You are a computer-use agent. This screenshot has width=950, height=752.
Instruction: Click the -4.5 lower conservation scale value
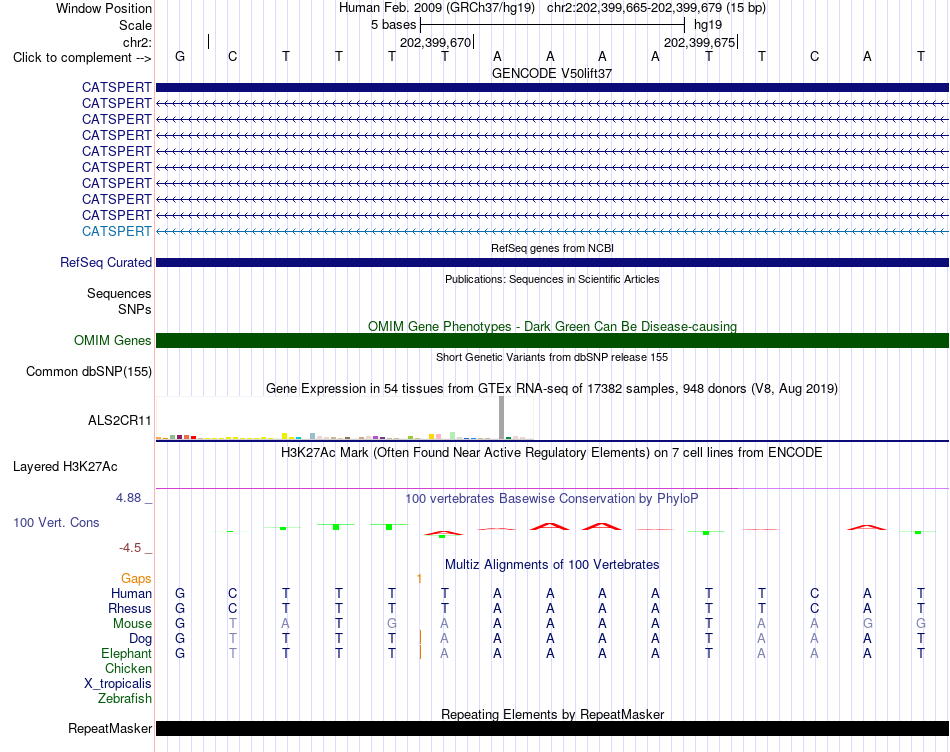click(130, 548)
